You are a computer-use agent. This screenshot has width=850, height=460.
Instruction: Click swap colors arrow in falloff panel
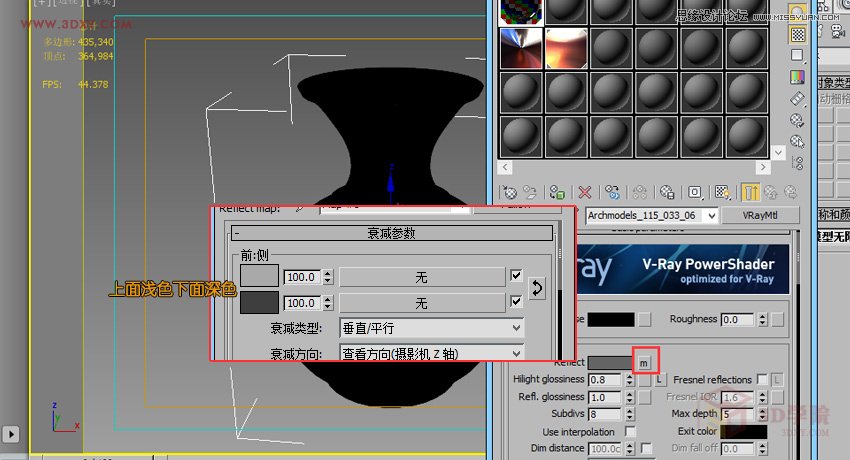(x=537, y=288)
